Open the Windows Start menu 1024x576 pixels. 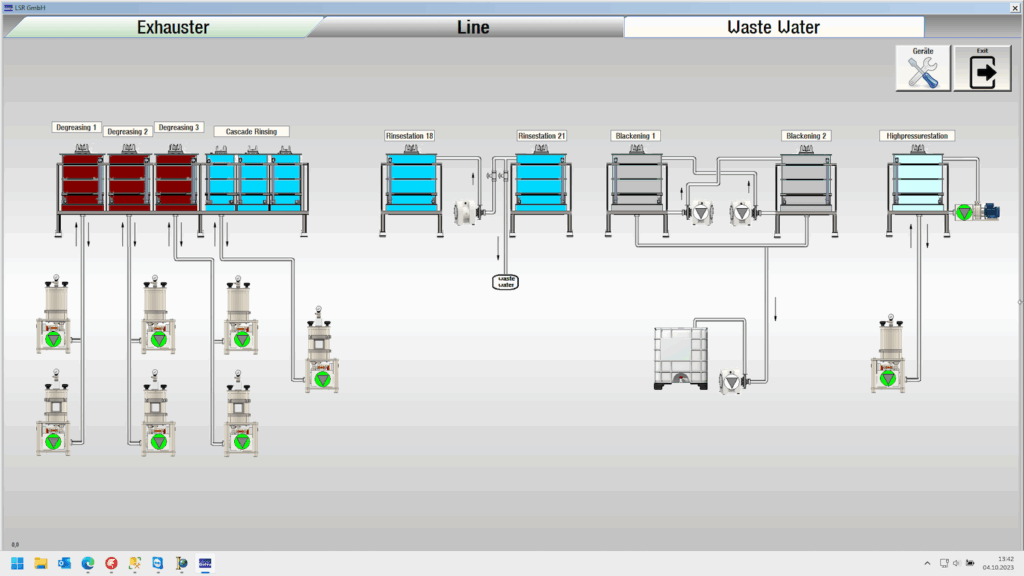[18, 563]
